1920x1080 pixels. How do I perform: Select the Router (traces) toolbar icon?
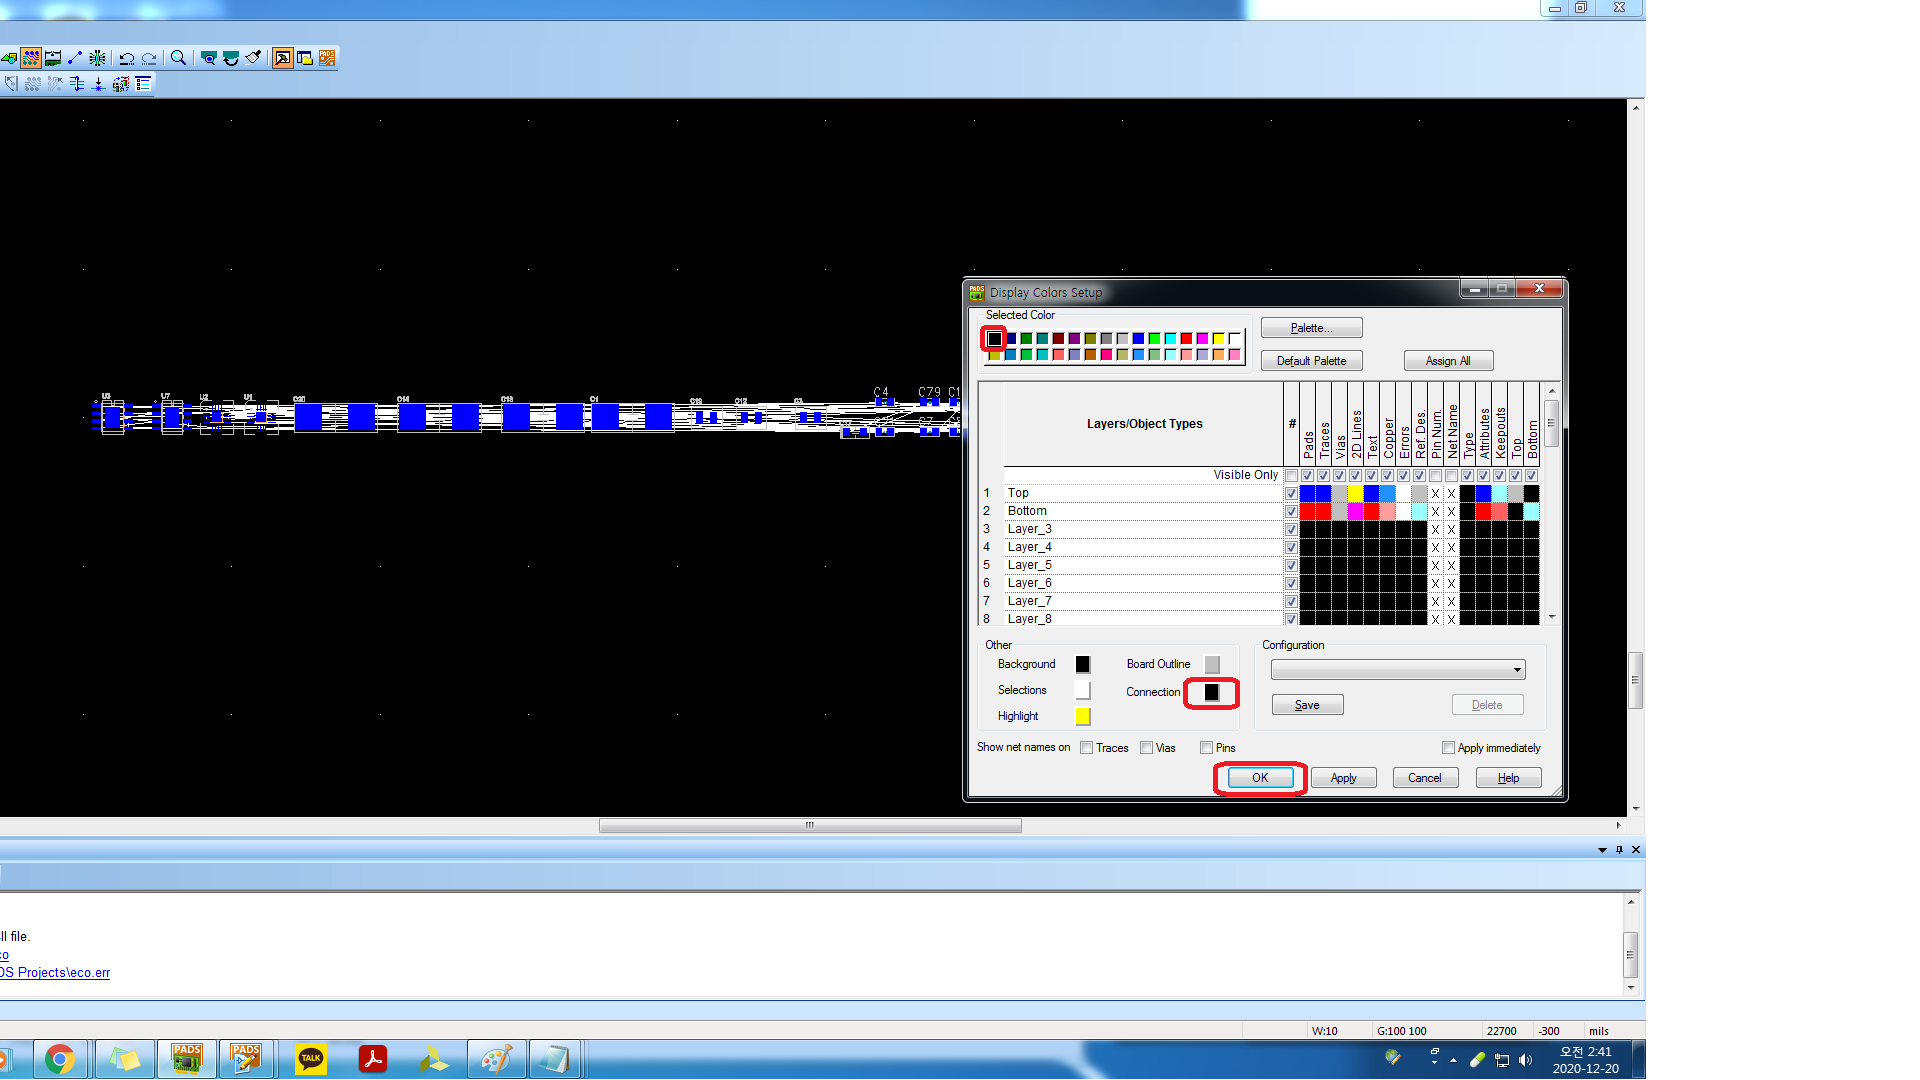click(x=31, y=58)
